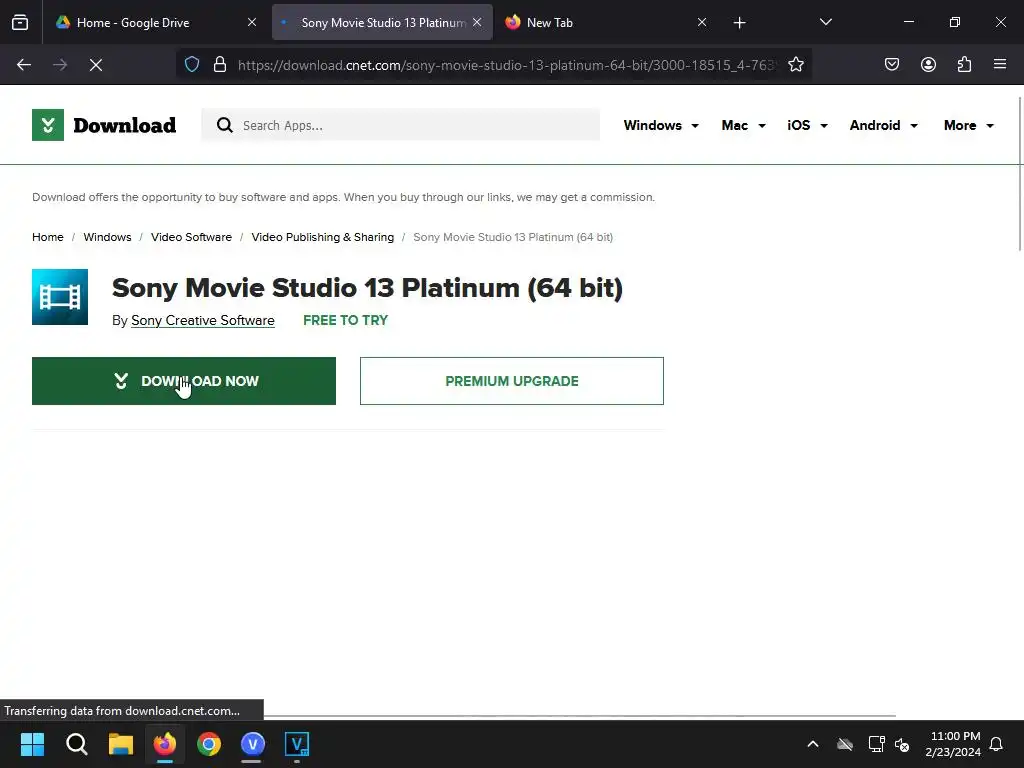
Task: Open the Firefox account icon
Action: point(928,65)
